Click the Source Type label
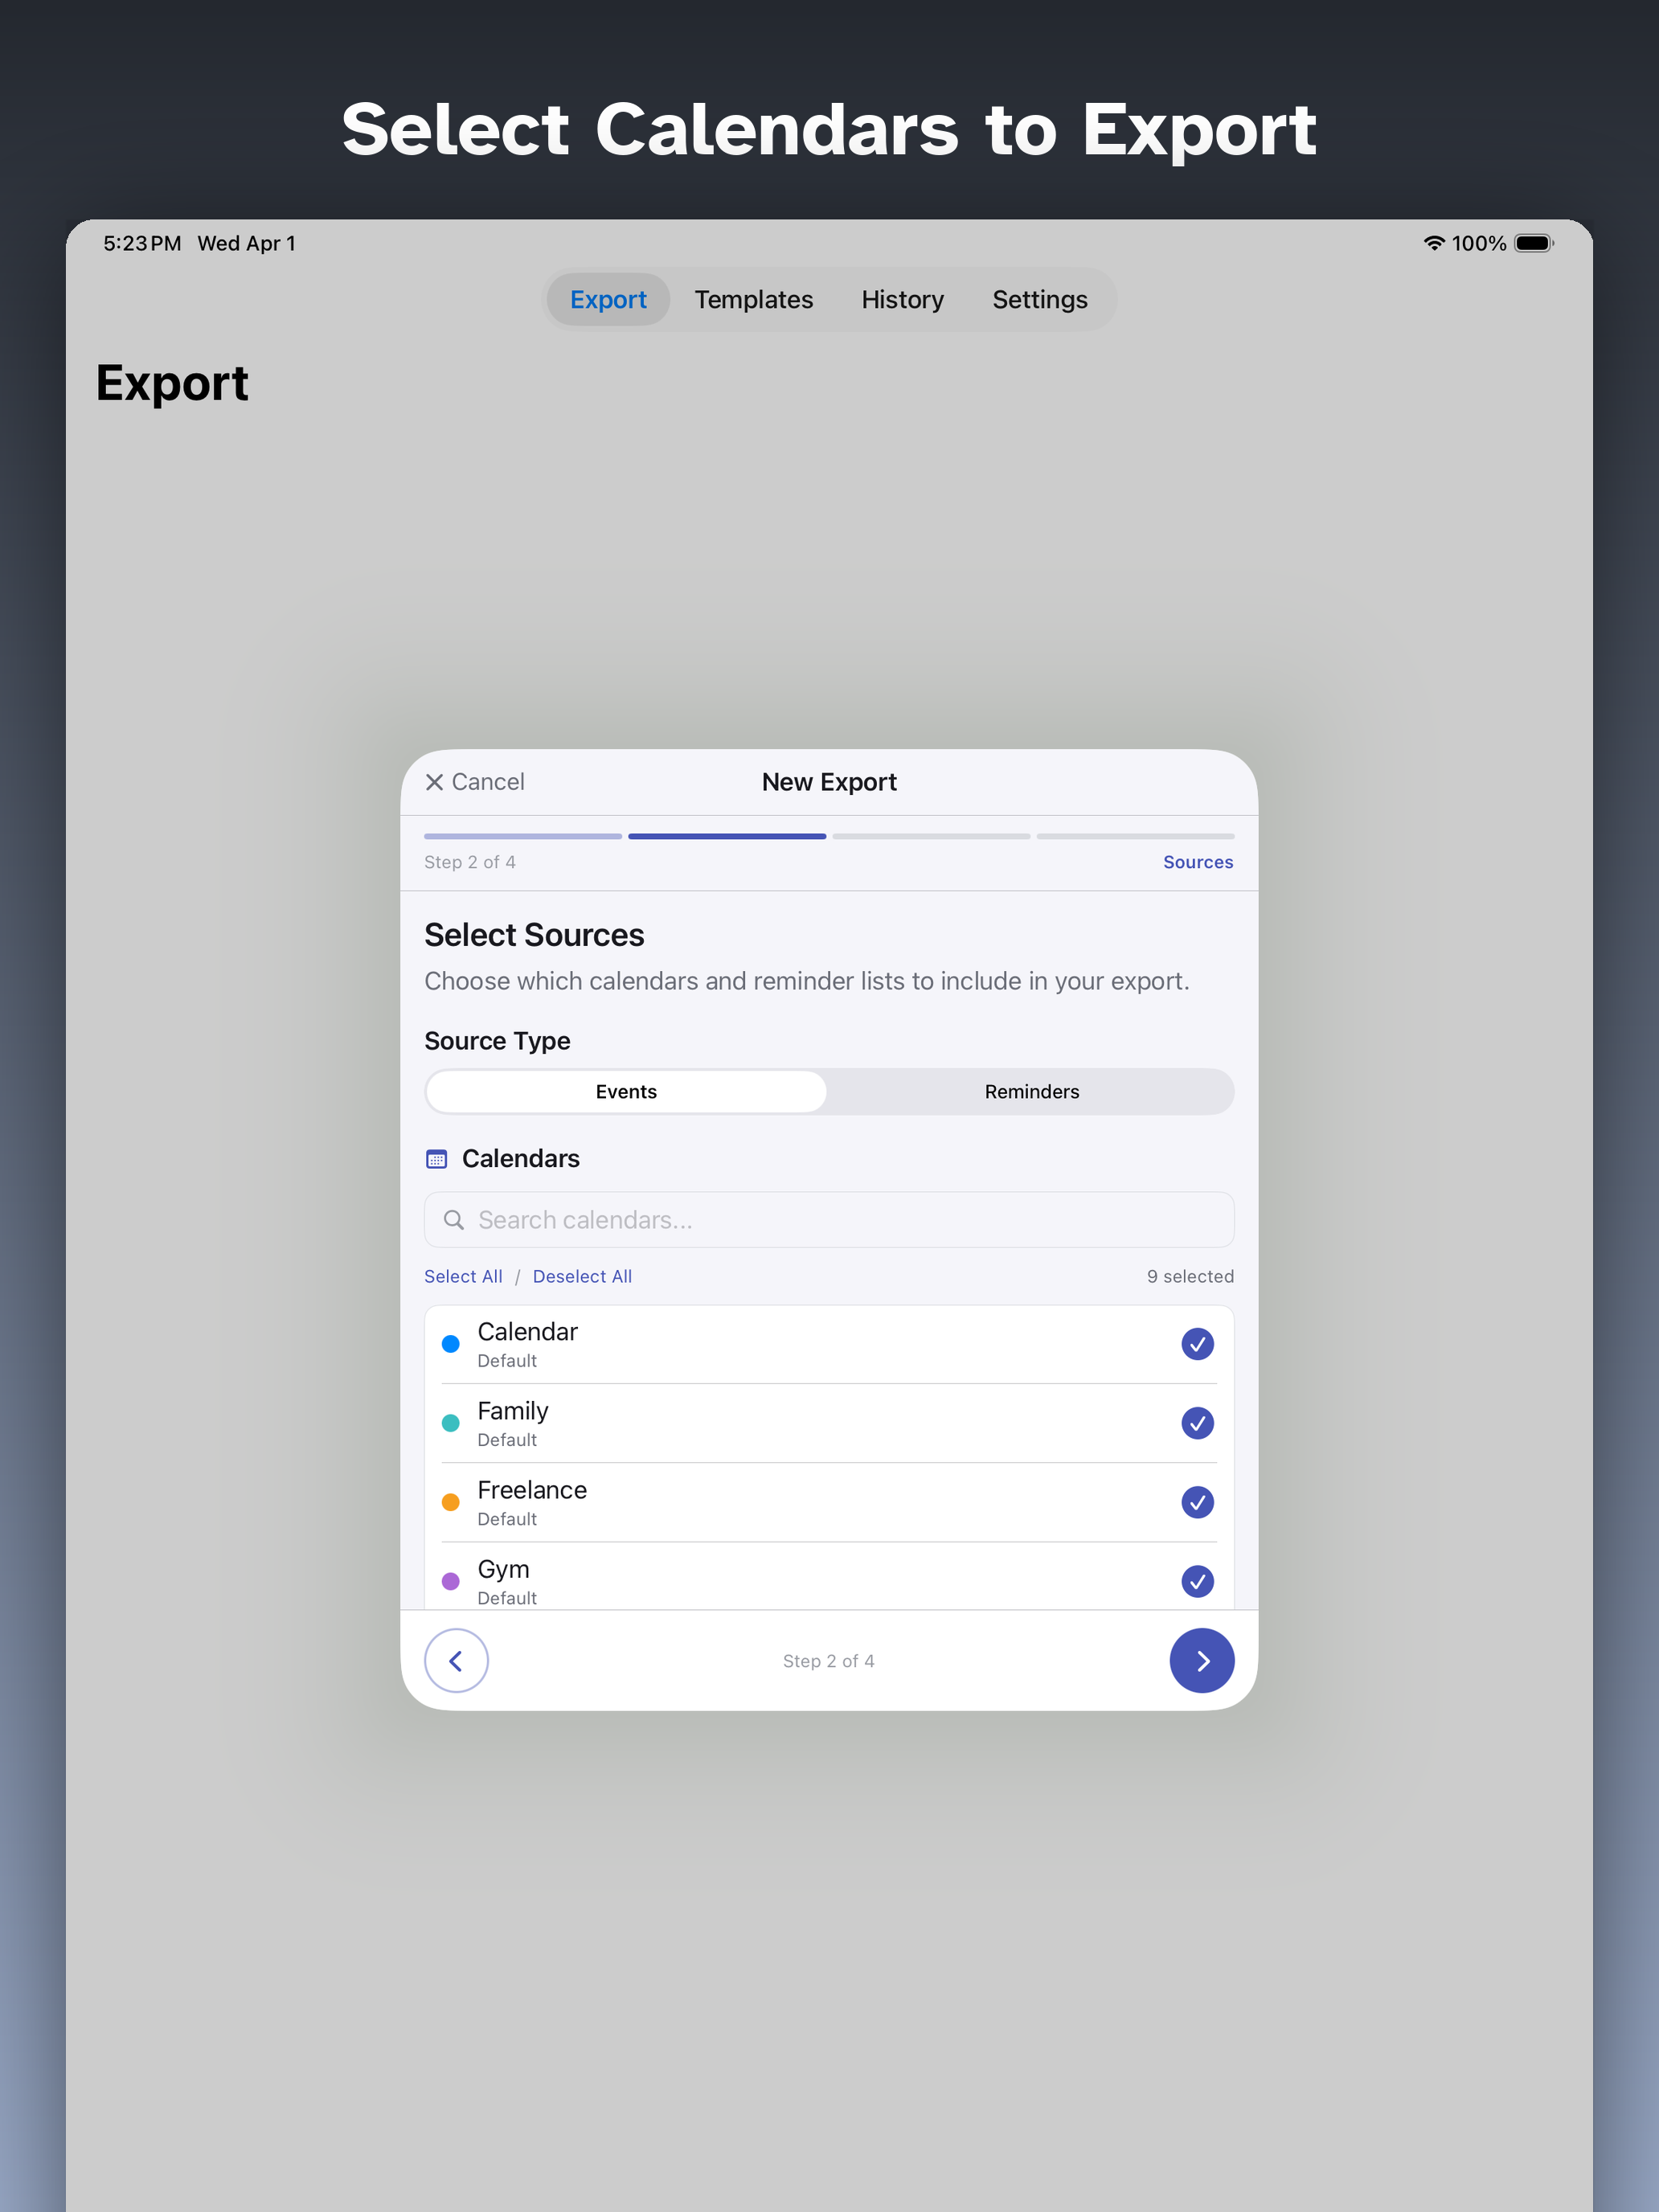 (x=497, y=1041)
